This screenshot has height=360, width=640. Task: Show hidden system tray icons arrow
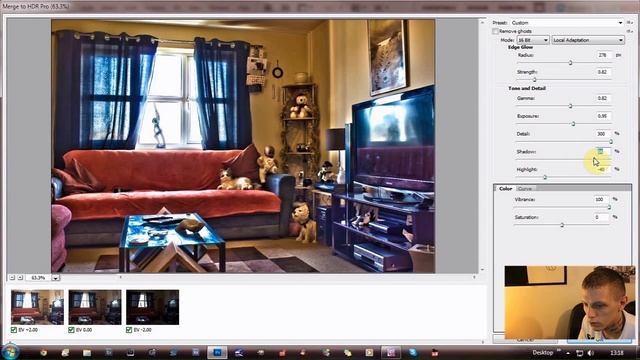tap(568, 353)
